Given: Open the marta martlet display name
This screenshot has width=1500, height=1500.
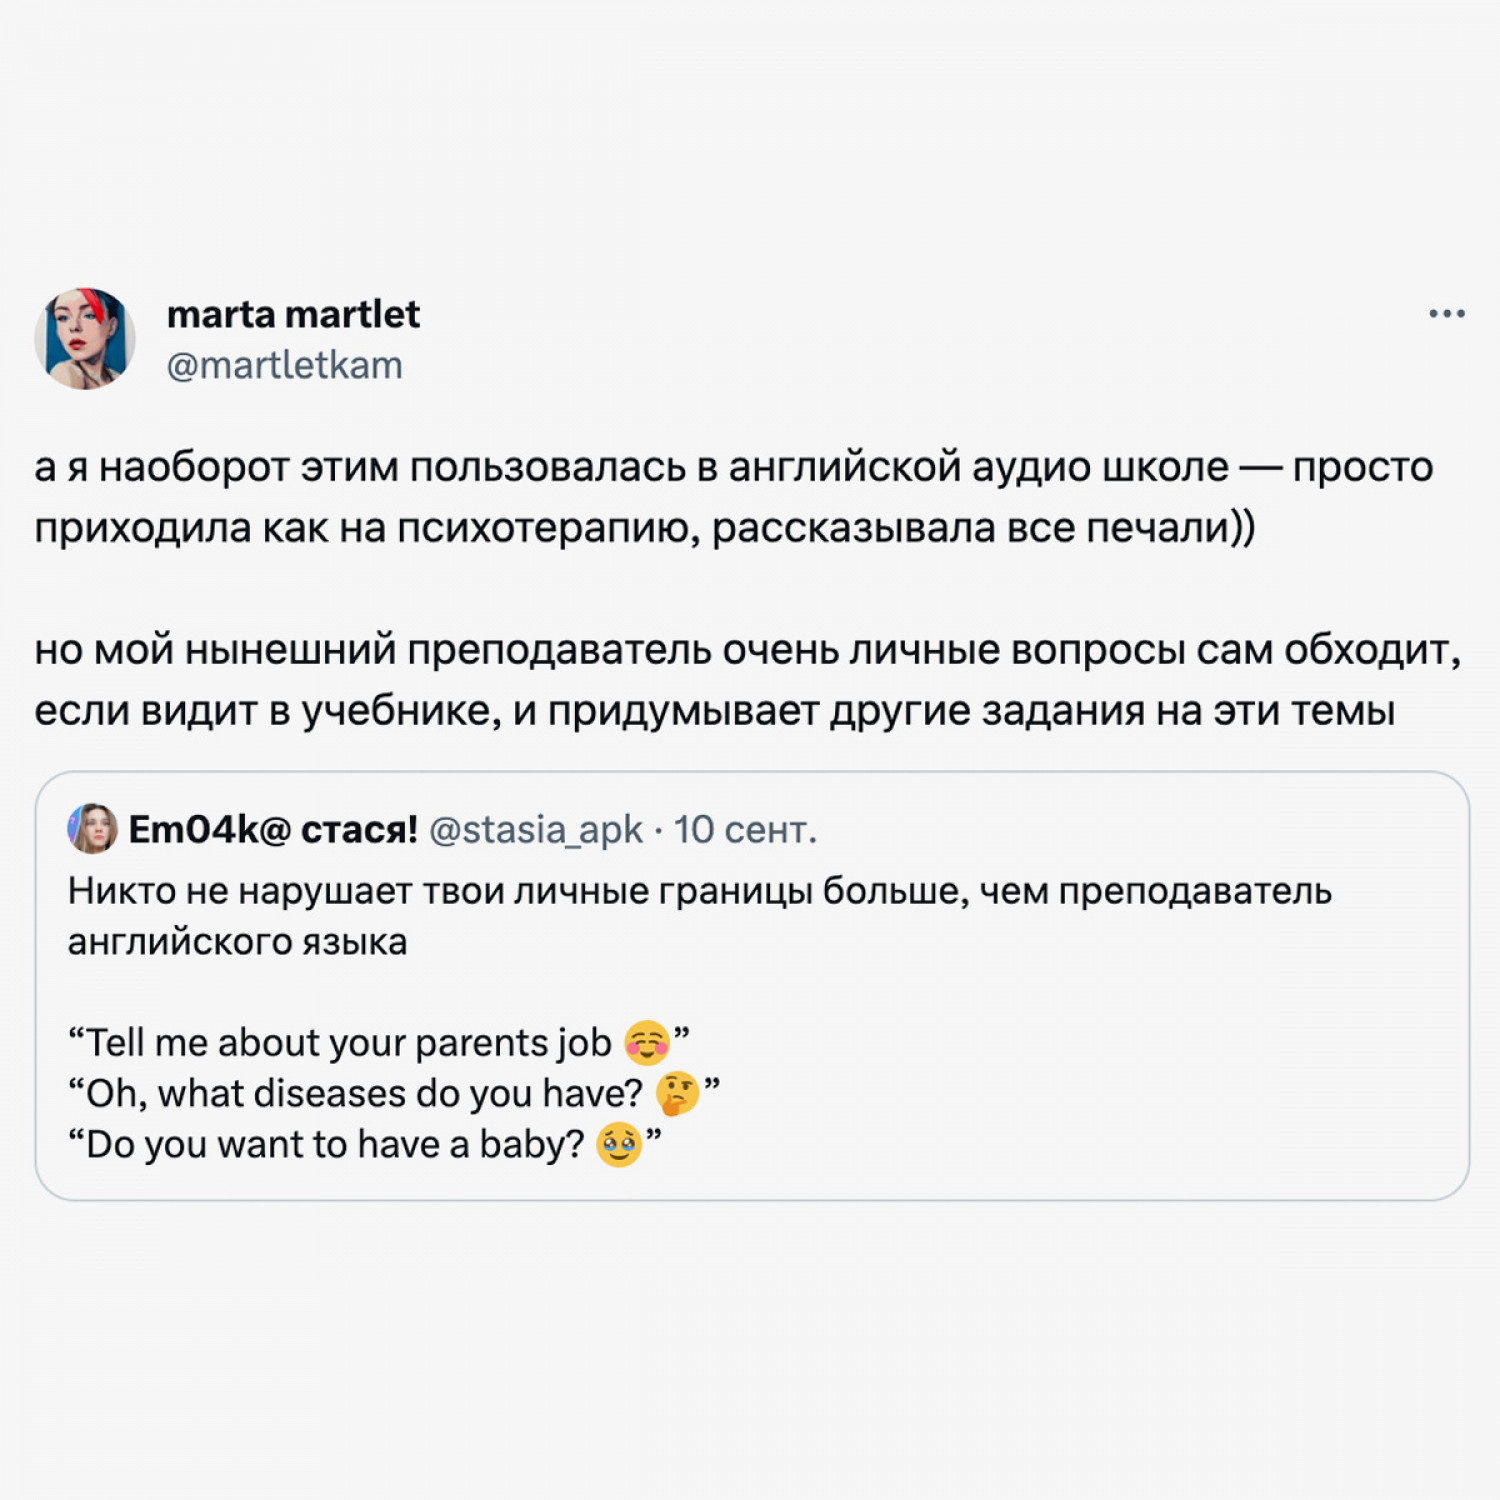Looking at the screenshot, I should click(x=293, y=314).
